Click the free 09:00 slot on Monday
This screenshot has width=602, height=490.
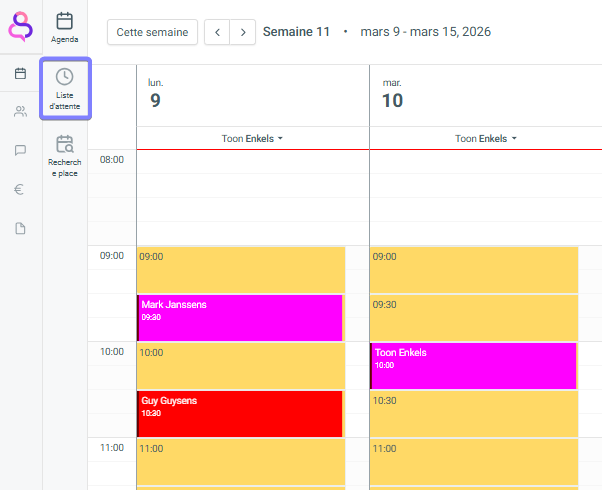click(x=240, y=270)
